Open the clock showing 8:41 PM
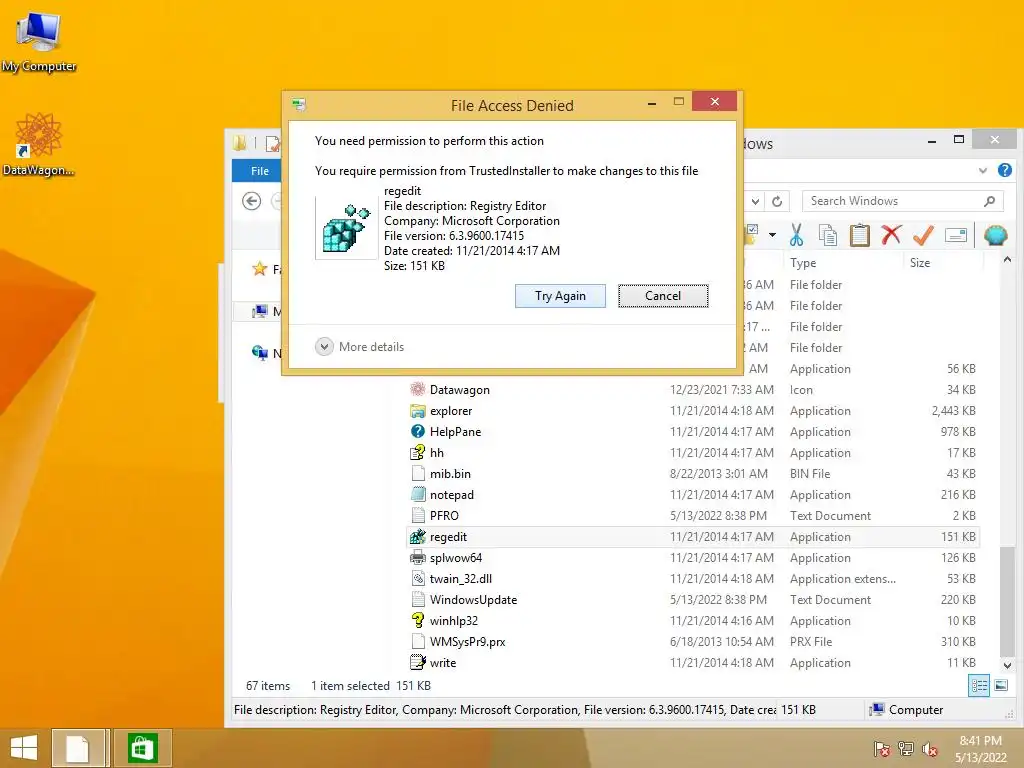Viewport: 1024px width, 768px height. click(x=980, y=749)
